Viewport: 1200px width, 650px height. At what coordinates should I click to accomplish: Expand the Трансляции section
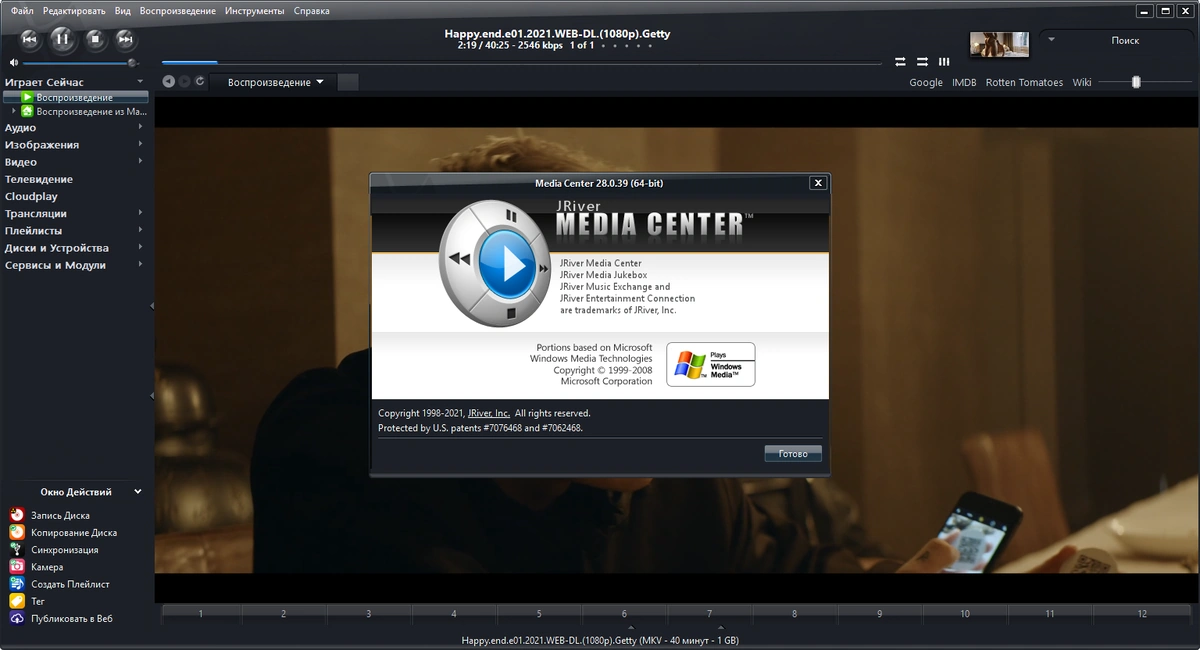[140, 214]
